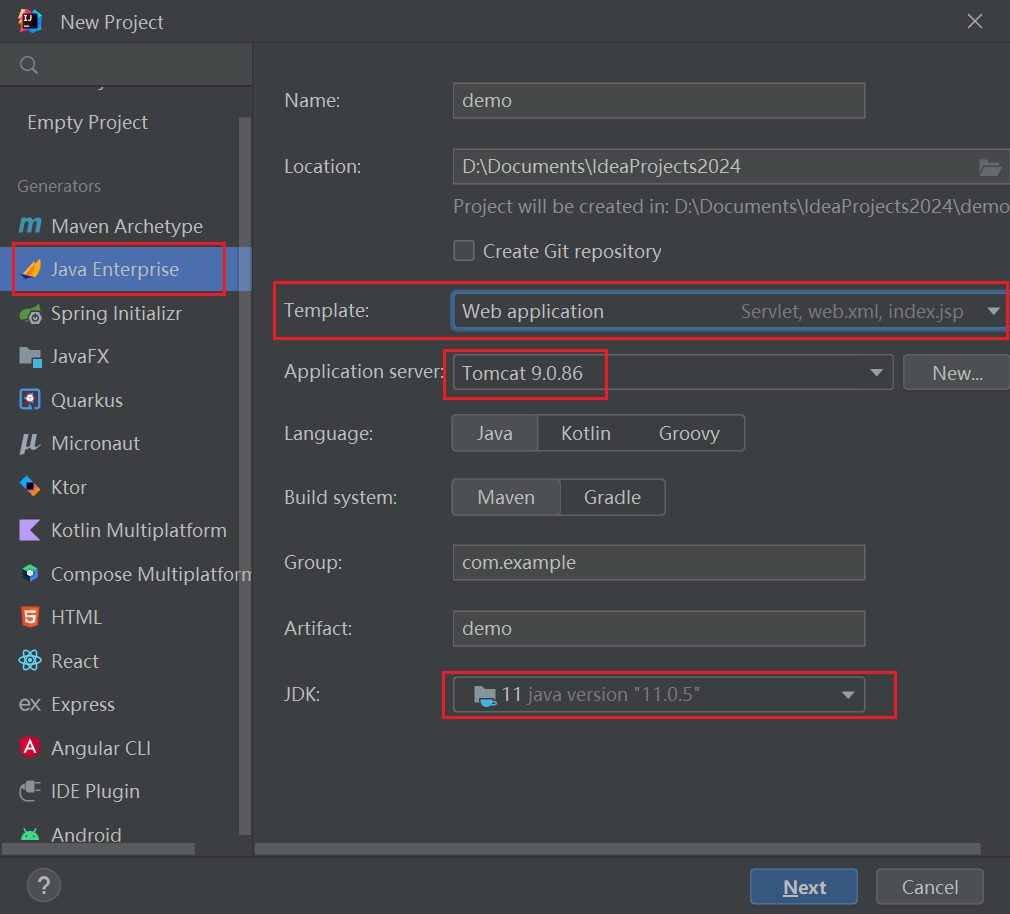The height and width of the screenshot is (914, 1010).
Task: Choose Gradle build system
Action: point(612,497)
